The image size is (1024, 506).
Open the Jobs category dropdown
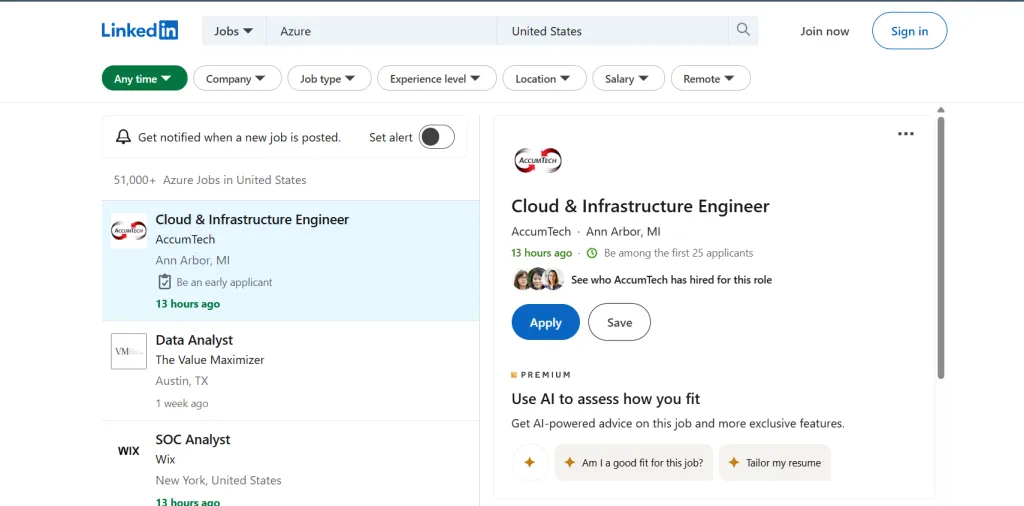point(234,31)
